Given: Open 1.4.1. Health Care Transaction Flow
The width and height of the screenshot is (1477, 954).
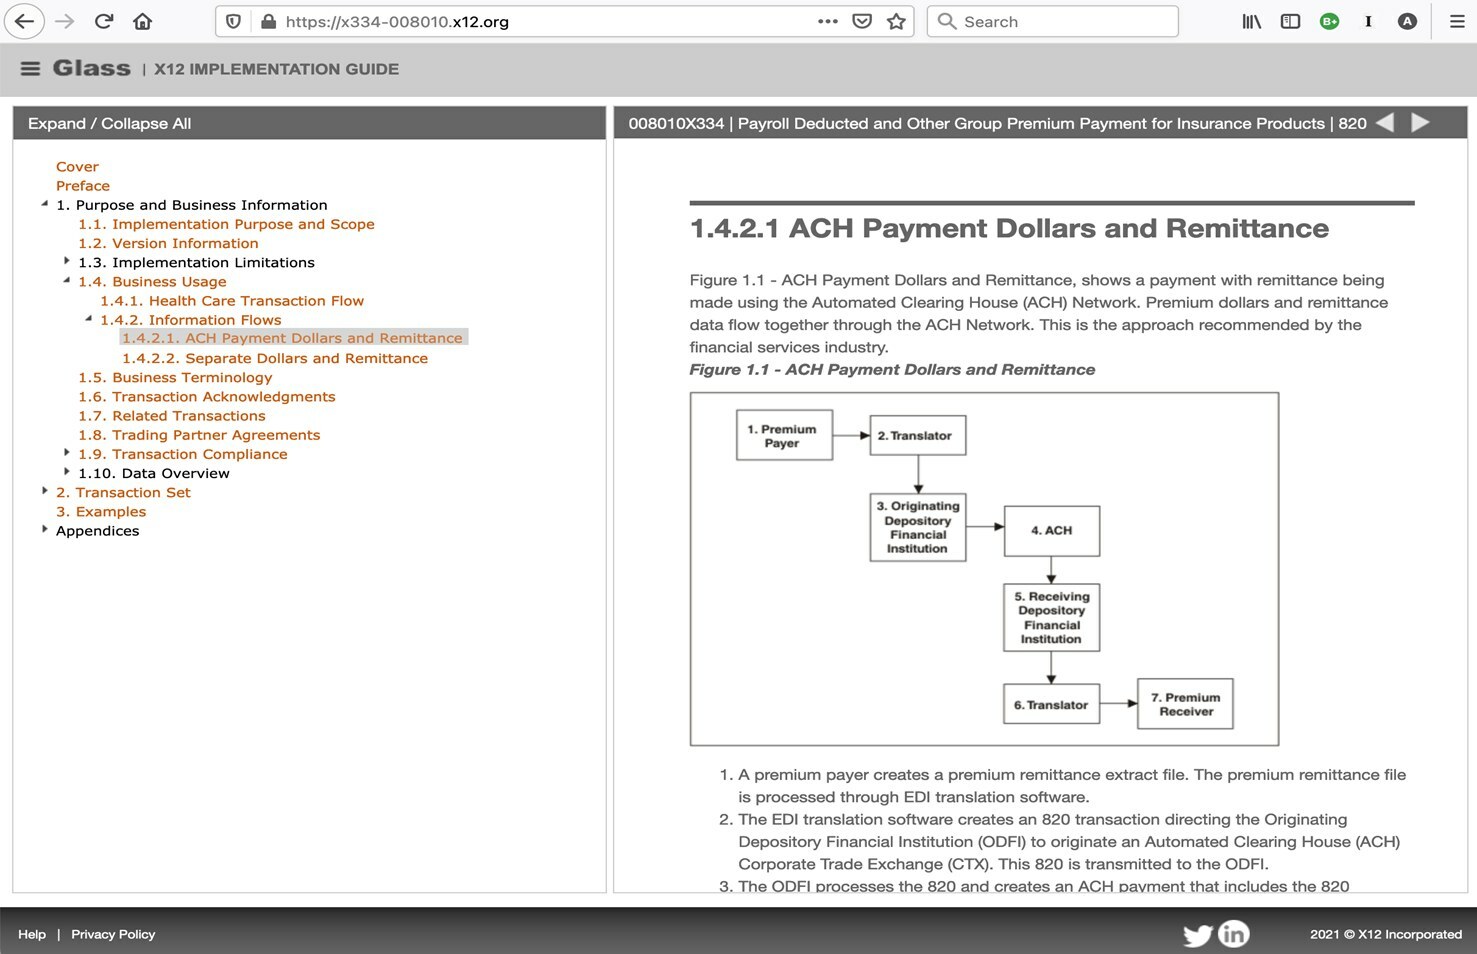Looking at the screenshot, I should [232, 300].
